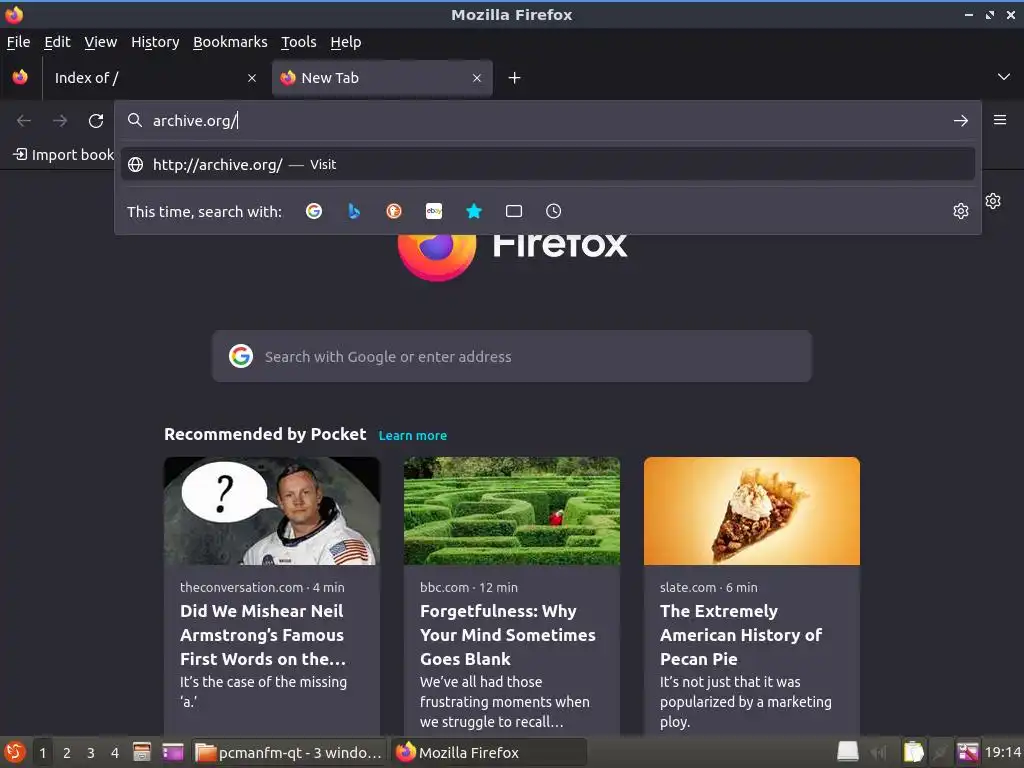Expand the list all tabs chevron

1004,77
